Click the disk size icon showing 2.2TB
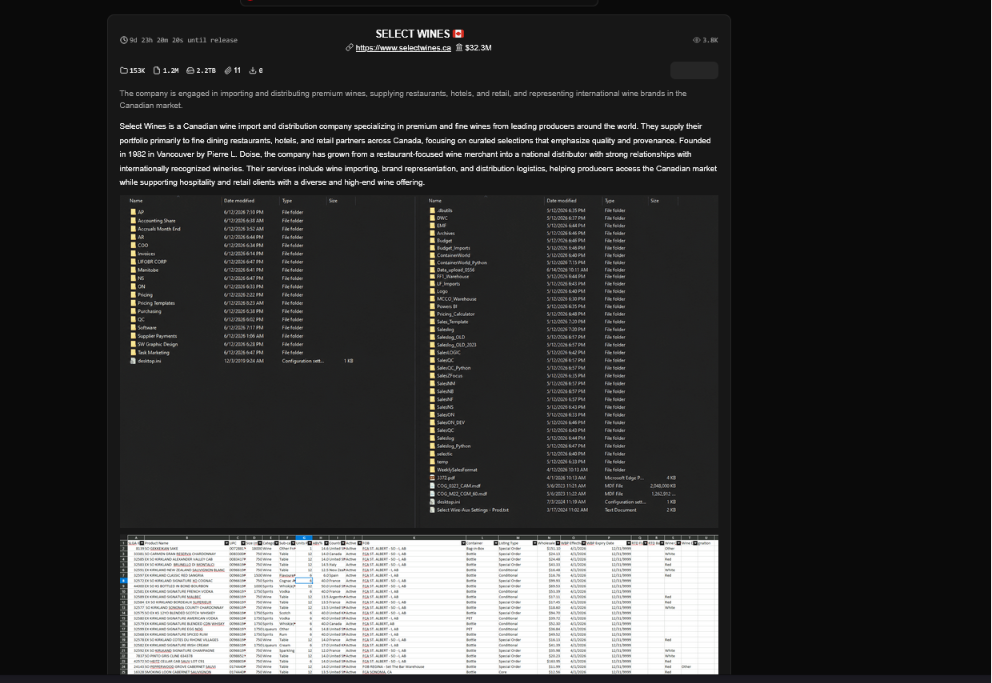Image resolution: width=992 pixels, height=683 pixels. point(190,71)
